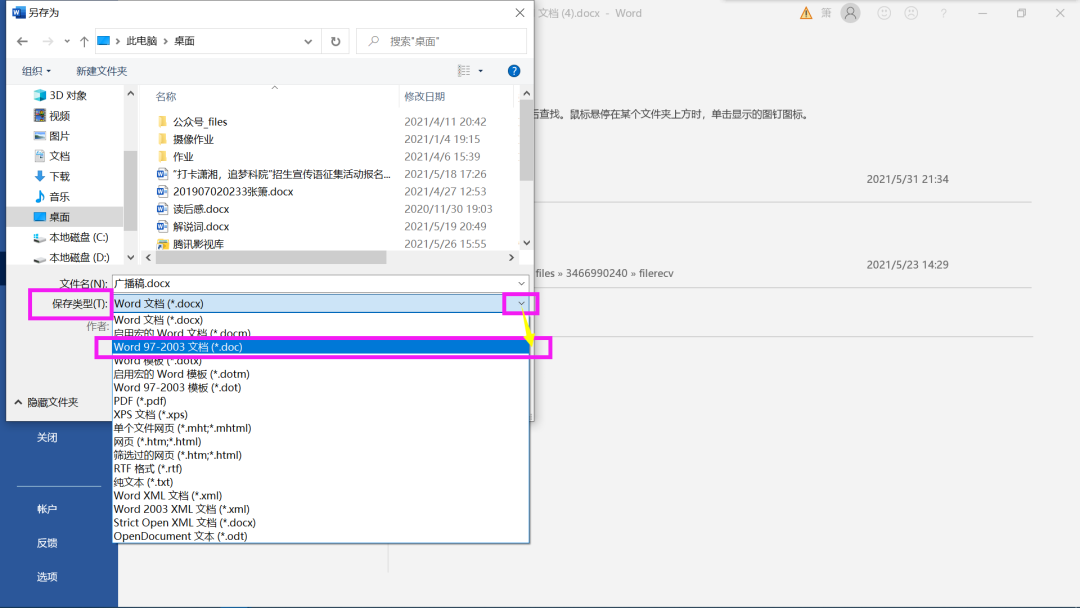The height and width of the screenshot is (608, 1080).
Task: Click the smiley face feedback icon
Action: [884, 13]
